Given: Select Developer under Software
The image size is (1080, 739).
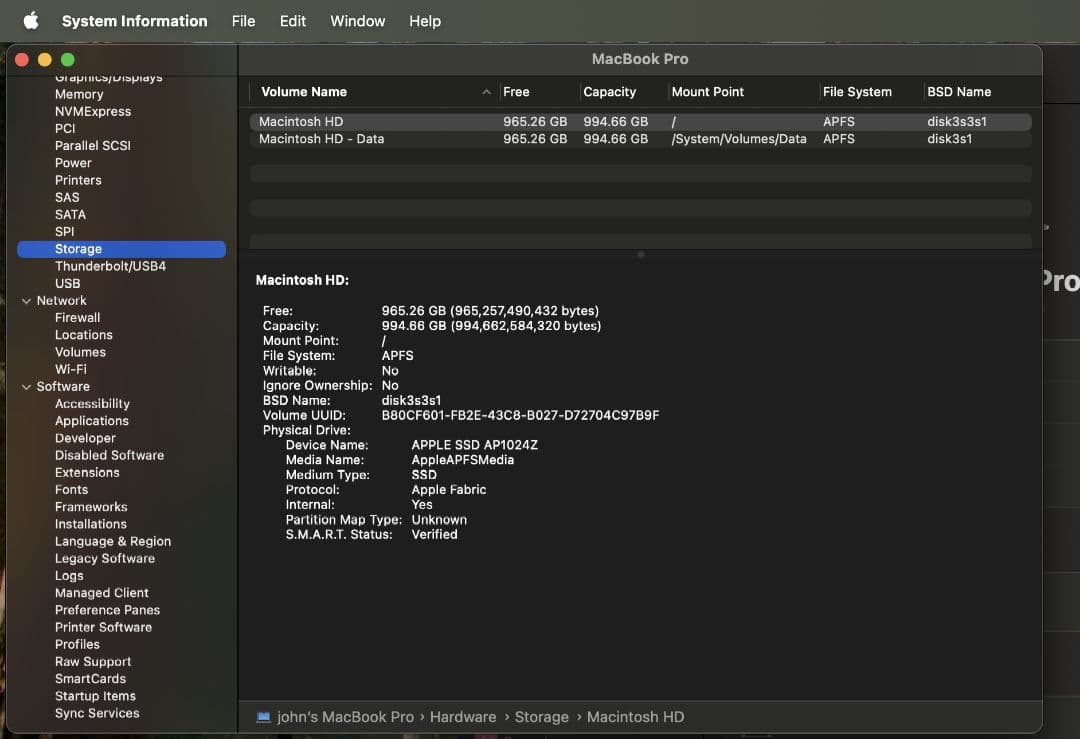Looking at the screenshot, I should (x=85, y=438).
